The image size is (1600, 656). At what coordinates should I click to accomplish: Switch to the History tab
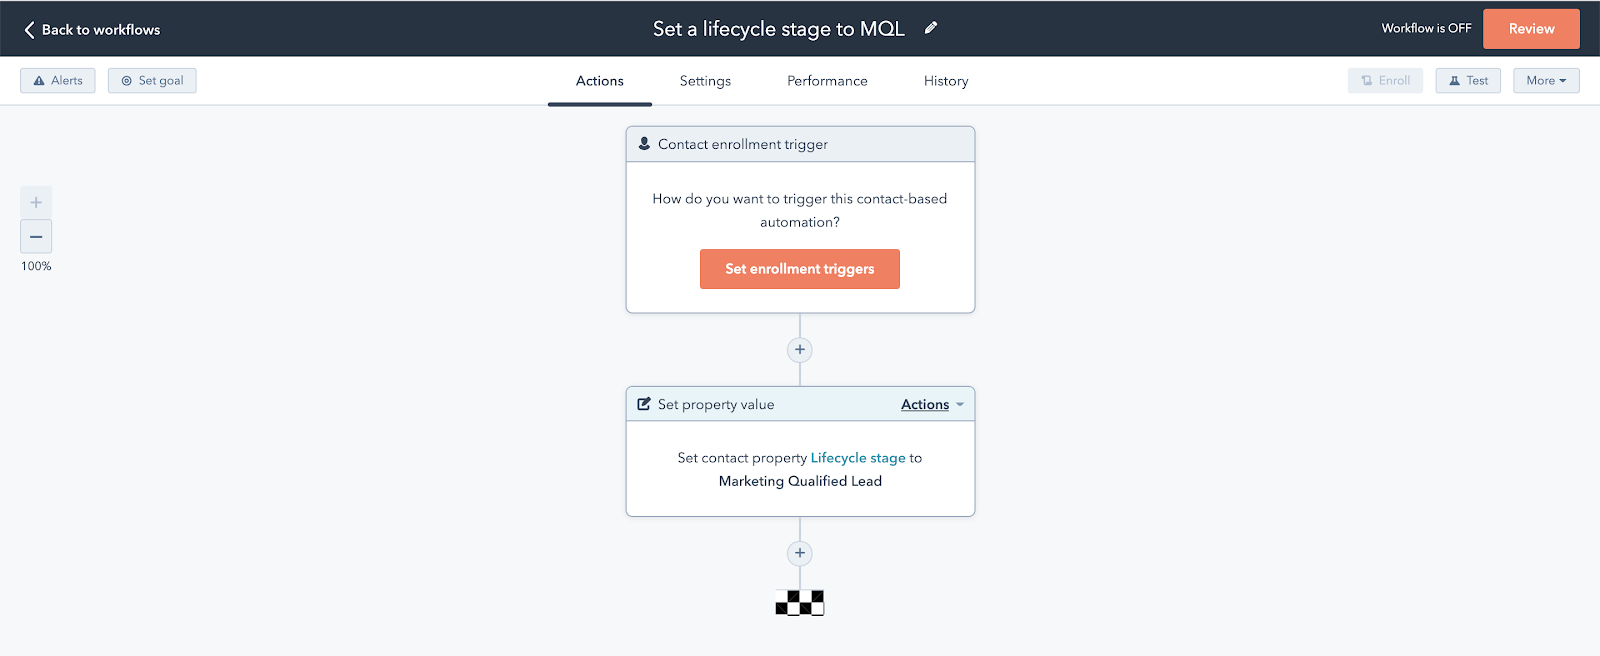pos(944,81)
